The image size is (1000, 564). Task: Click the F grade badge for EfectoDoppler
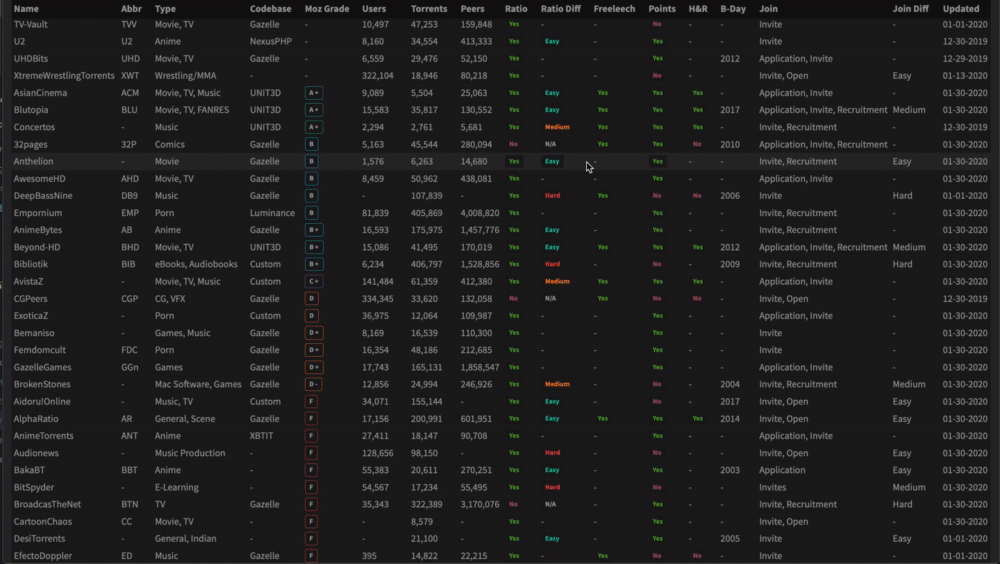click(x=311, y=556)
